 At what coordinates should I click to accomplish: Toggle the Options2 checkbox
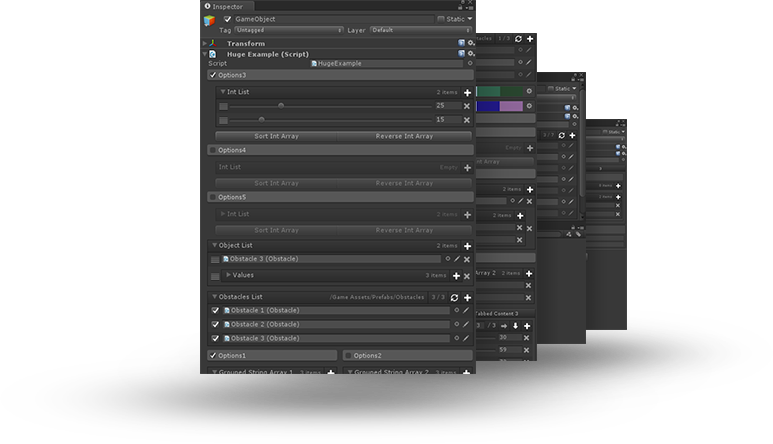coord(348,355)
